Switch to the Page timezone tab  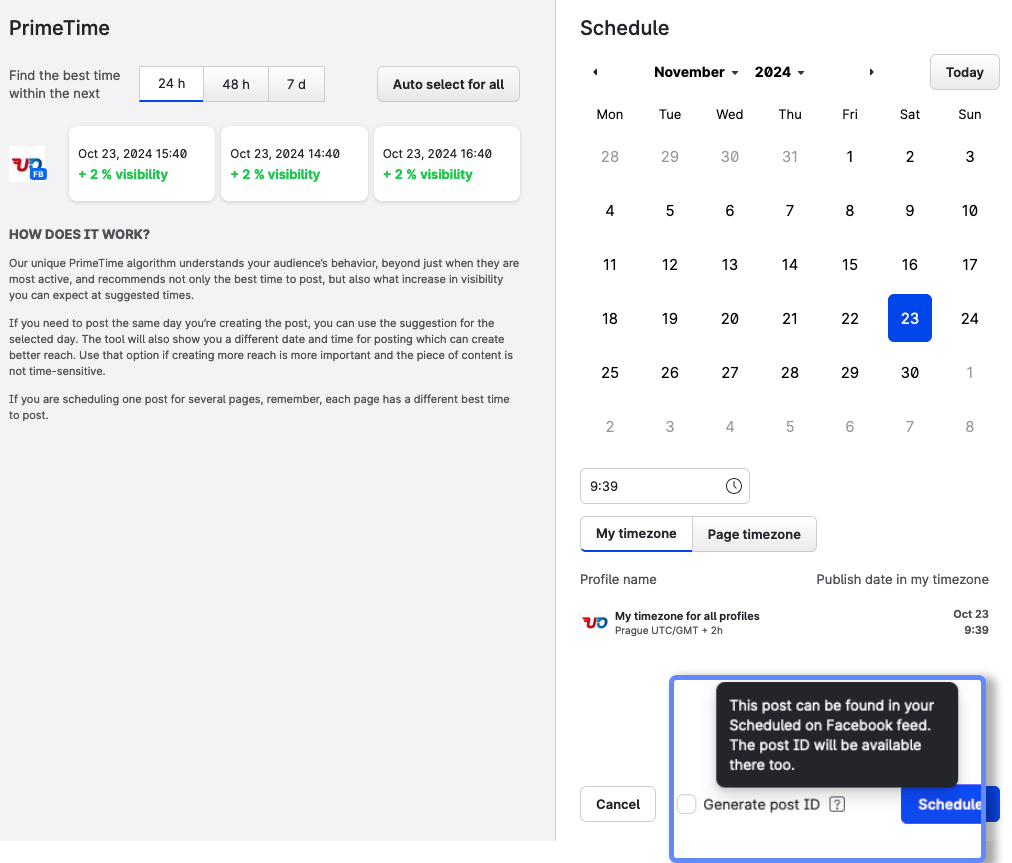pos(754,534)
